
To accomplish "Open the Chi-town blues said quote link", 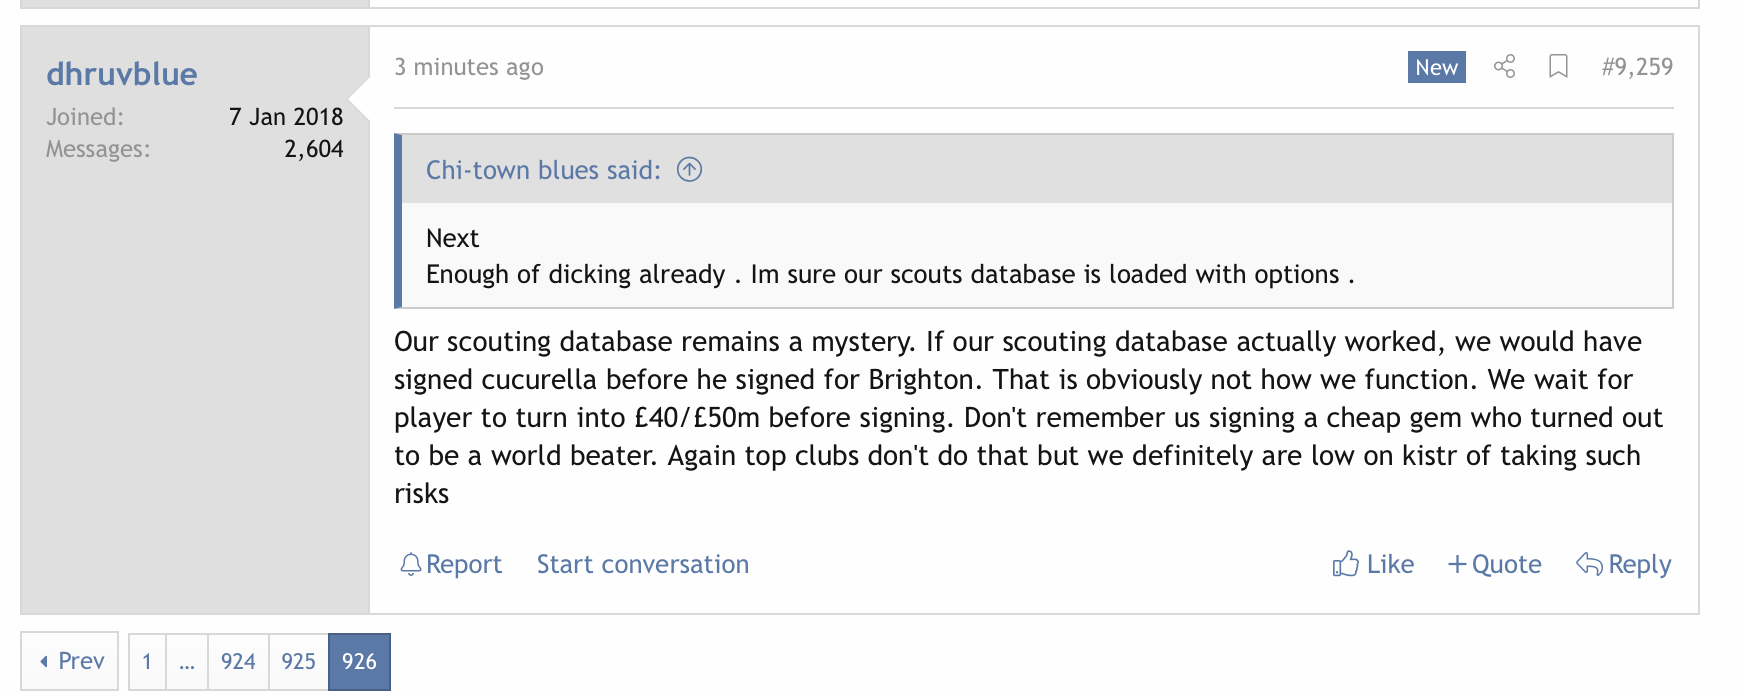I will tap(543, 170).
